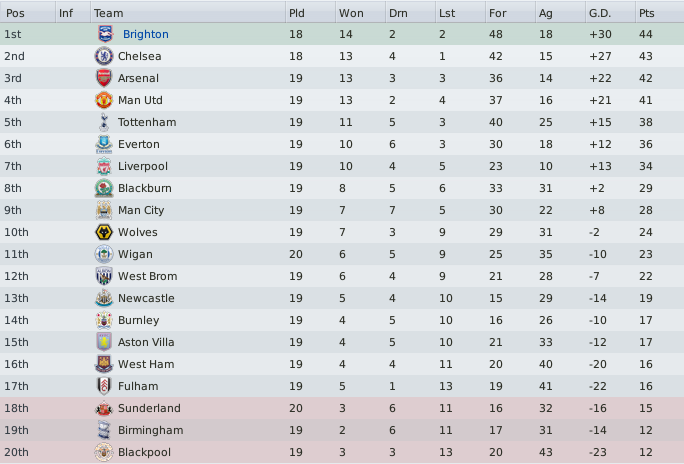This screenshot has width=684, height=464.
Task: Click the Chelsea club badge
Action: (x=104, y=56)
